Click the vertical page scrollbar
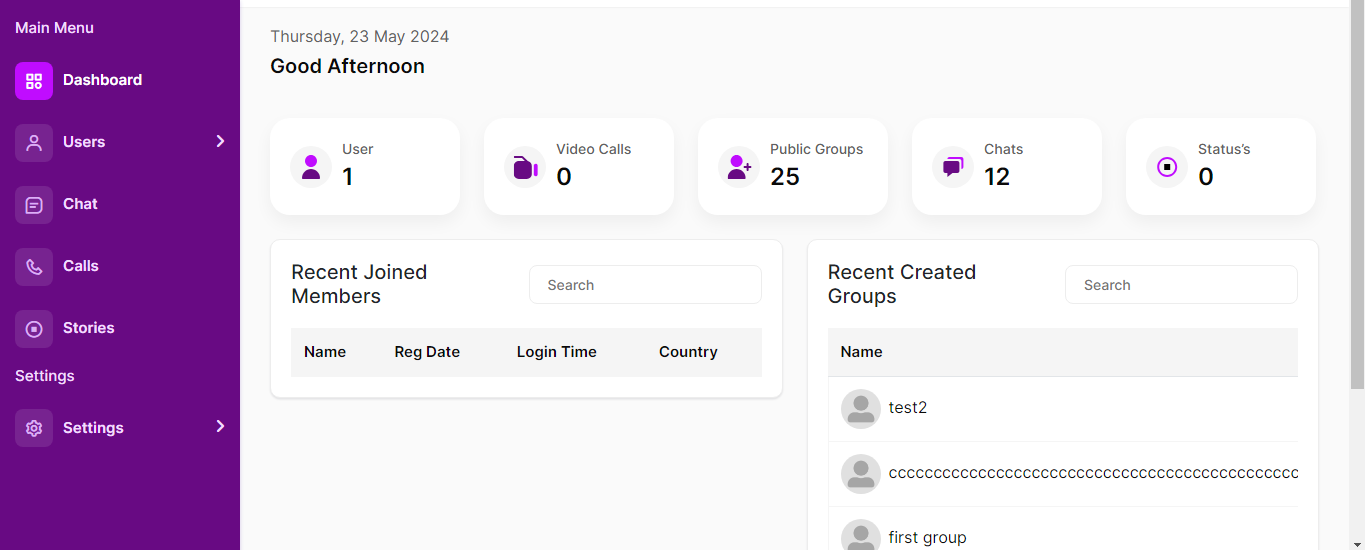The image size is (1365, 550). coord(1357,200)
